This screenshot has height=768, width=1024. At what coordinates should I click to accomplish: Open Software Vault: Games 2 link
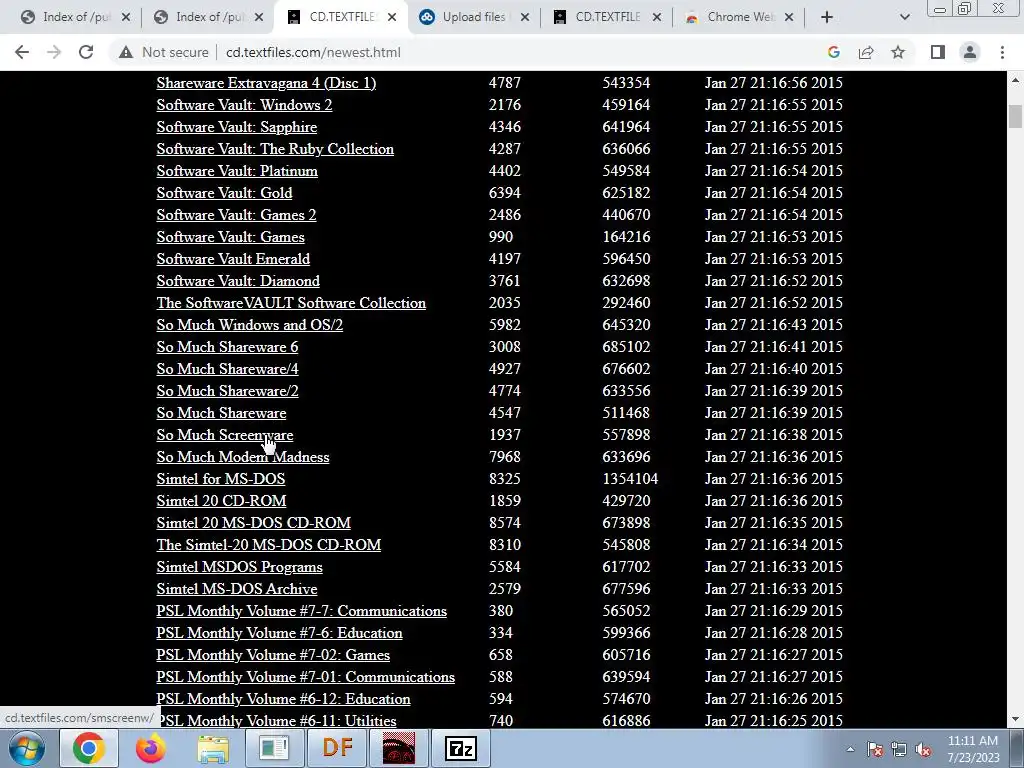pos(236,215)
